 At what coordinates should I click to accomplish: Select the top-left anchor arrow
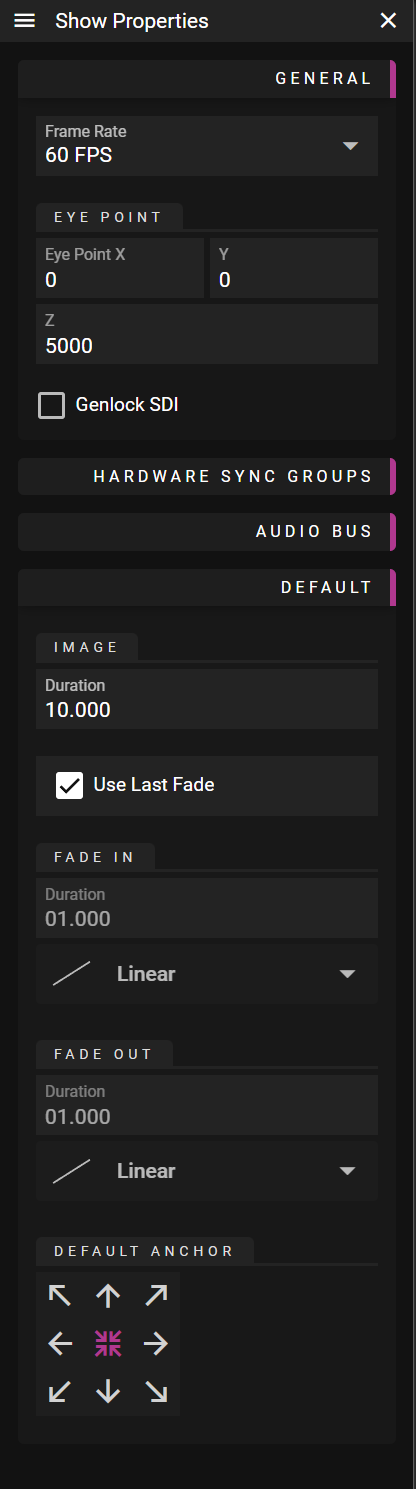tap(60, 1296)
